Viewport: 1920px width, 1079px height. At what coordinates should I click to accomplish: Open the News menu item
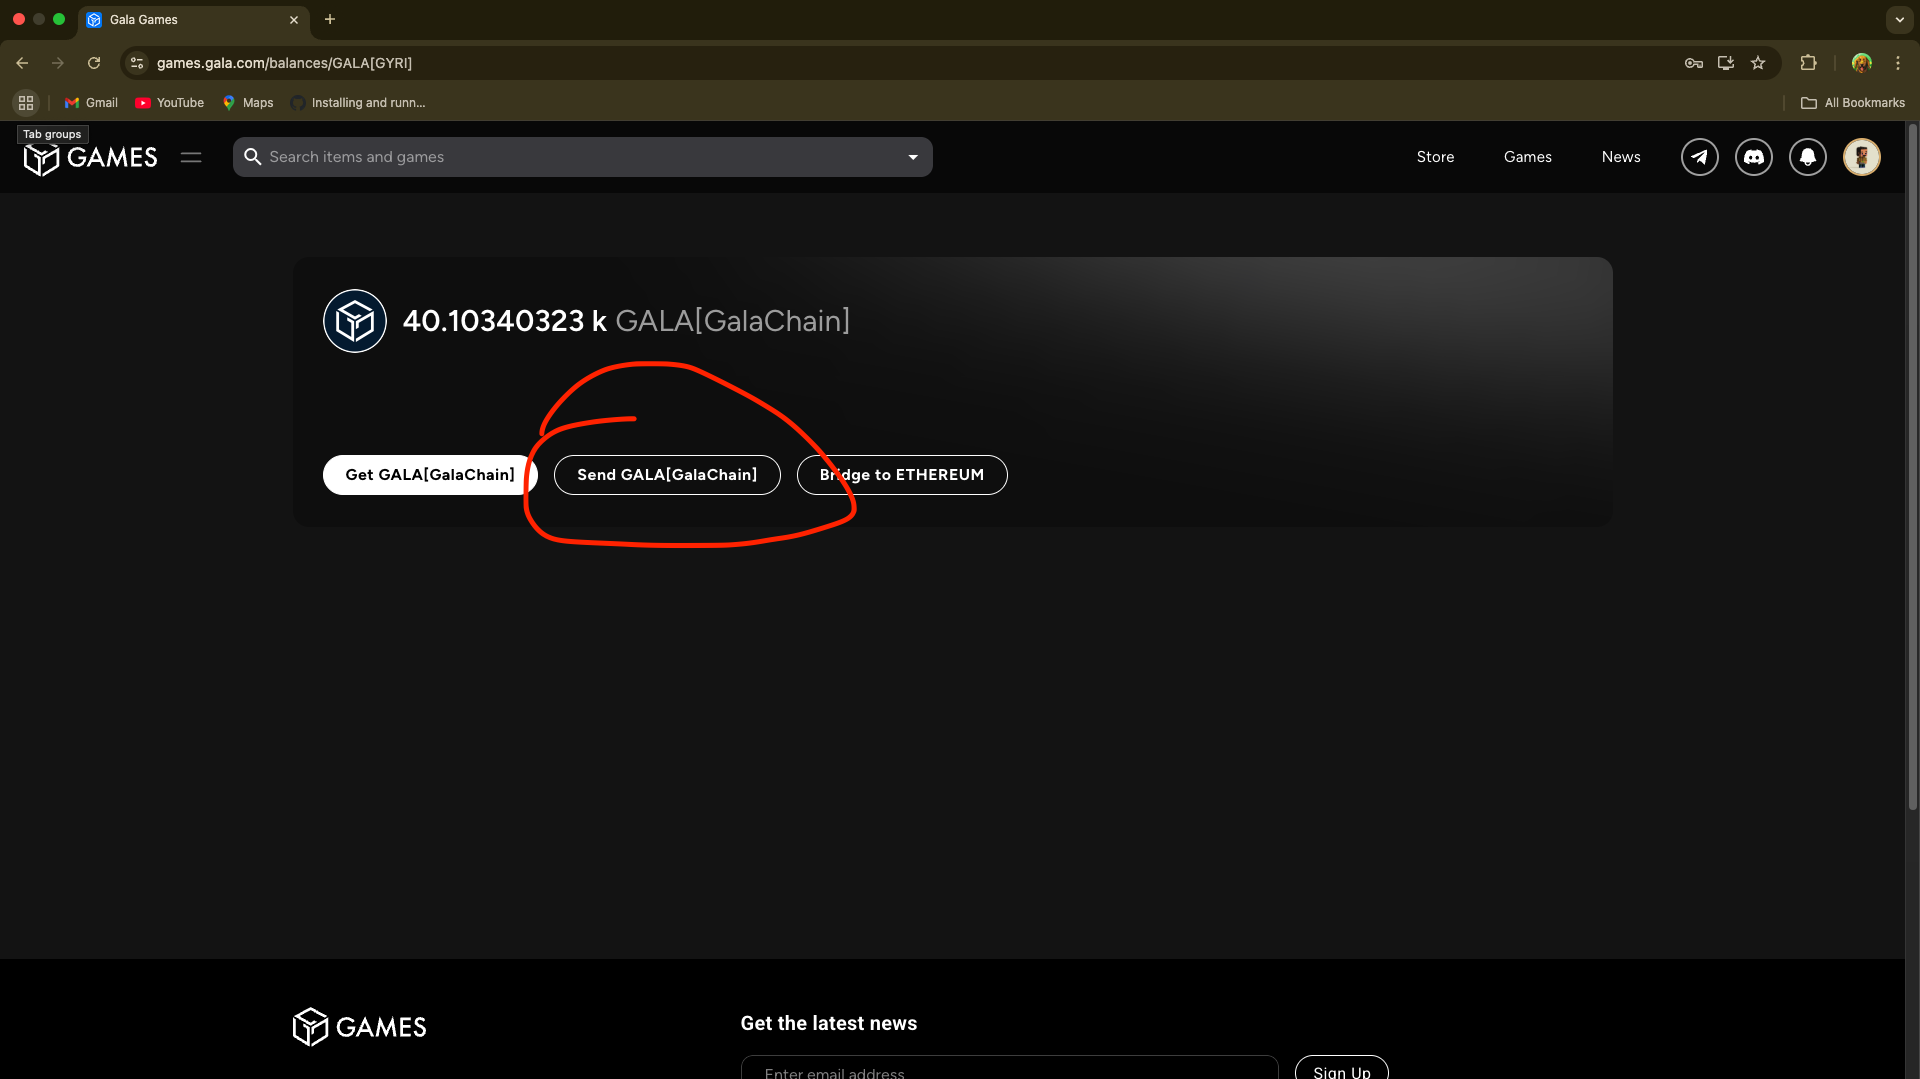[x=1621, y=157]
